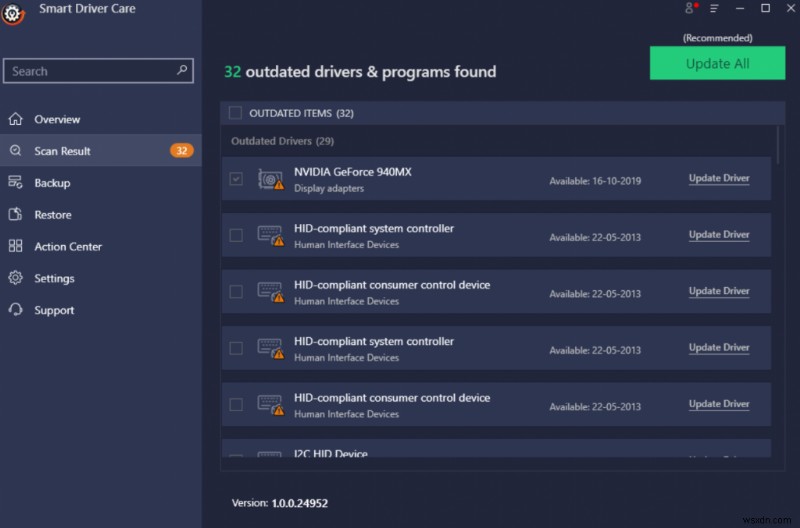Image resolution: width=800 pixels, height=528 pixels.
Task: Open the user account icon in title bar
Action: [x=690, y=8]
